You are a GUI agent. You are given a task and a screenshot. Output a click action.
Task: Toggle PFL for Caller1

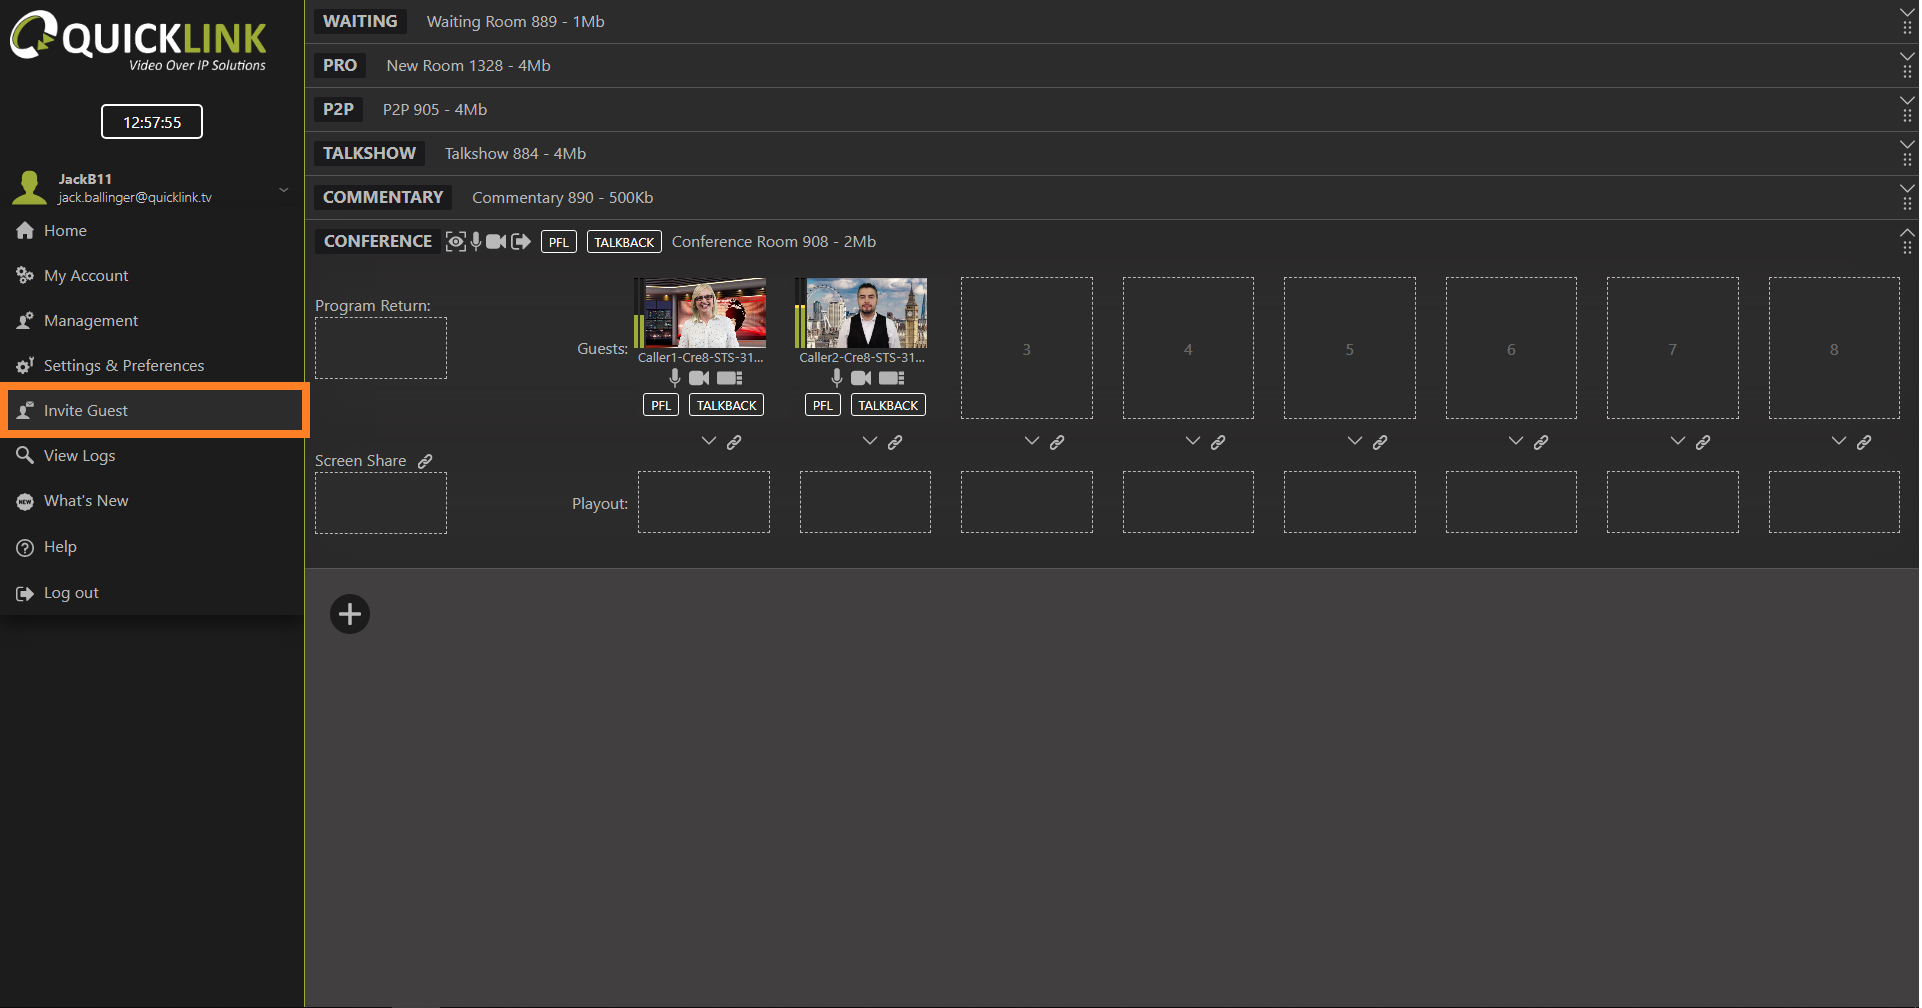(x=661, y=405)
